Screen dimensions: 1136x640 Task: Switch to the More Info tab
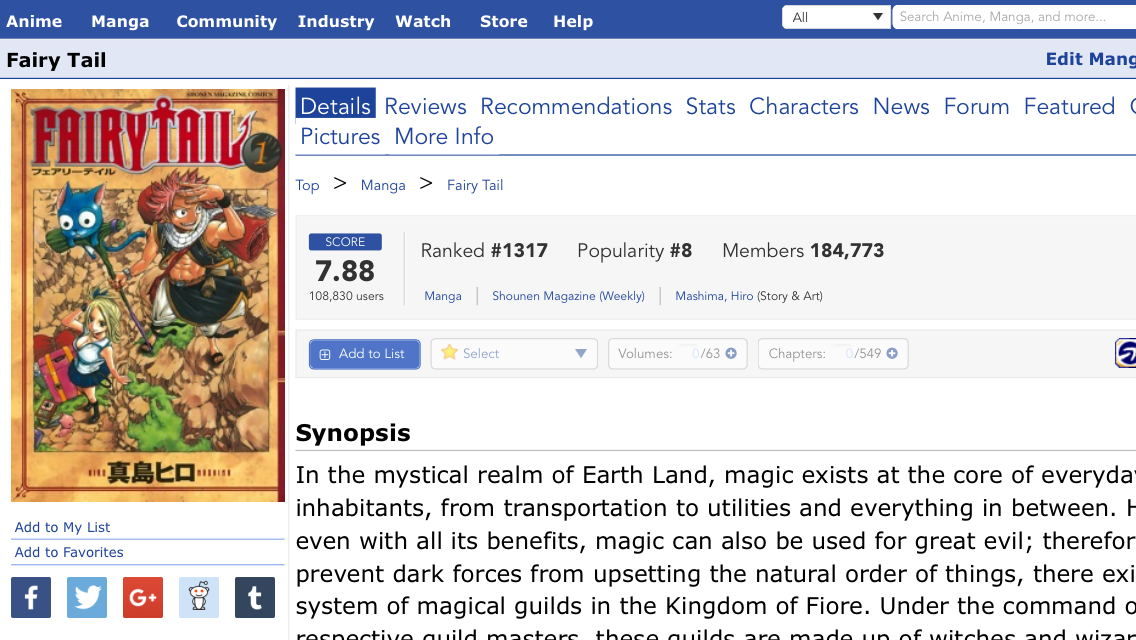click(444, 136)
